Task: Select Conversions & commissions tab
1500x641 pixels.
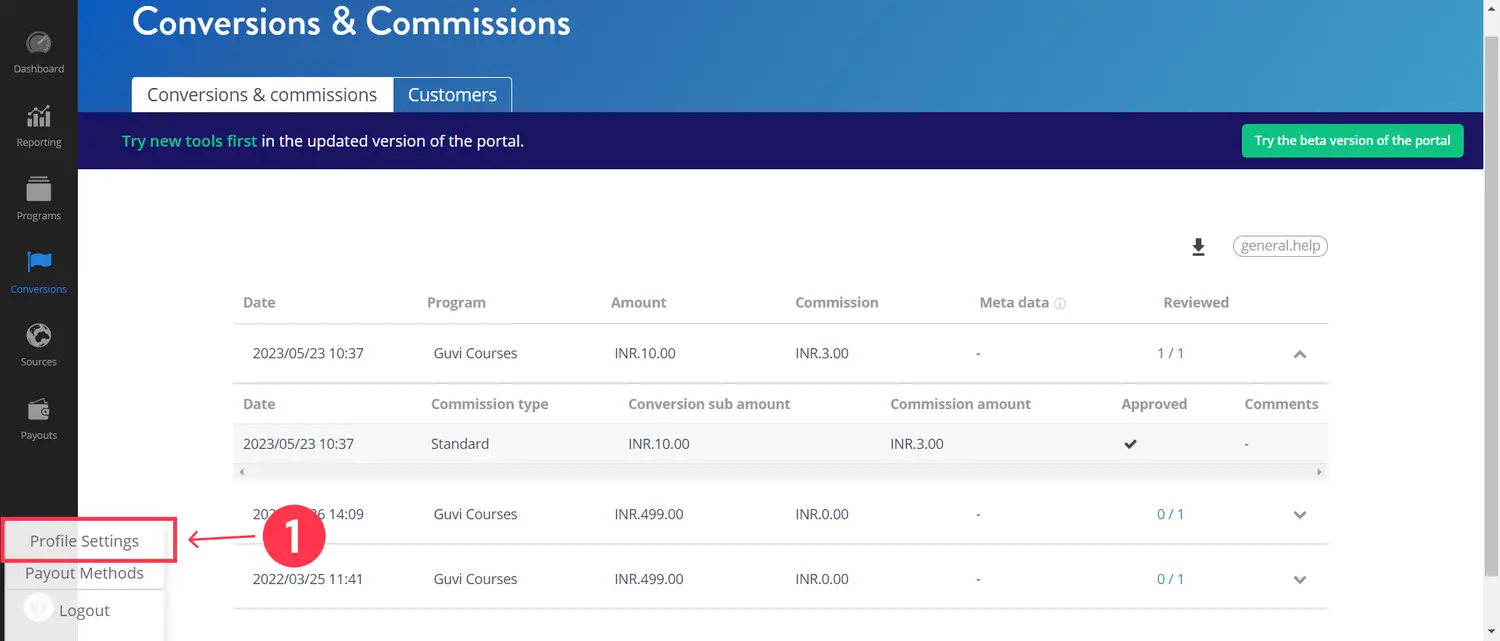Action: coord(262,95)
